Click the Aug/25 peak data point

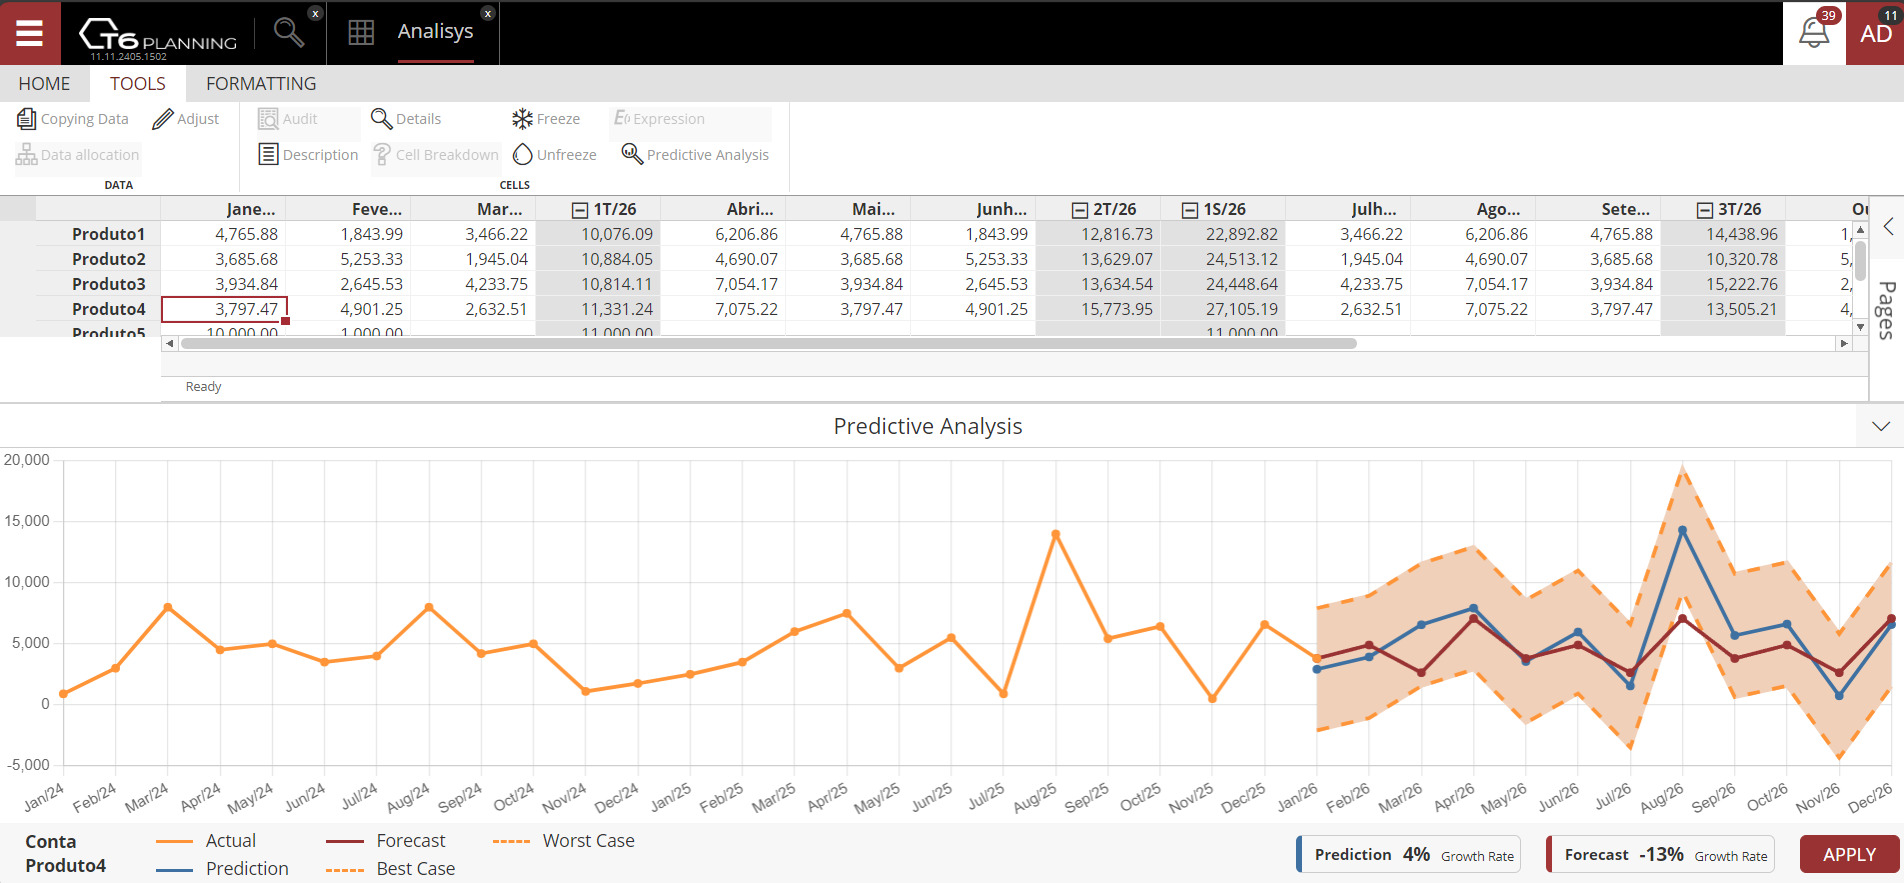[x=1056, y=534]
